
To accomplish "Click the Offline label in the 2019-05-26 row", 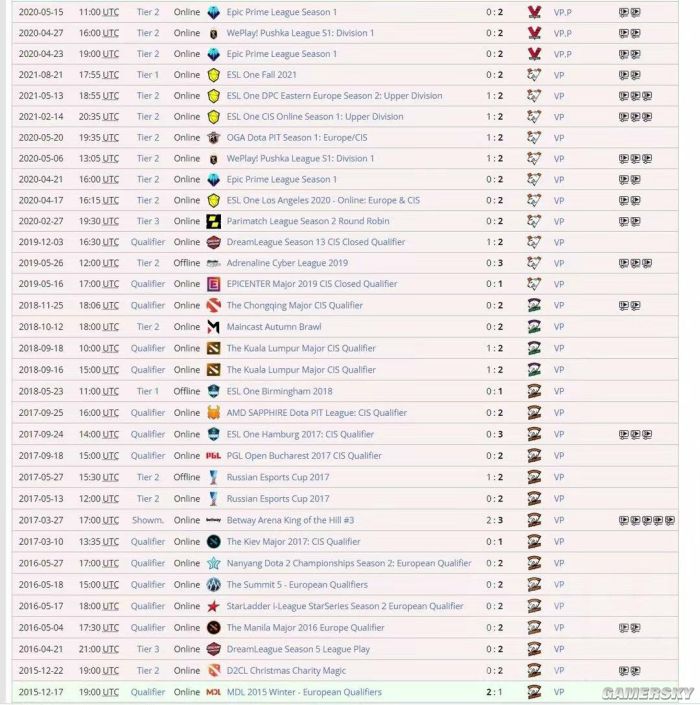I will [x=187, y=263].
